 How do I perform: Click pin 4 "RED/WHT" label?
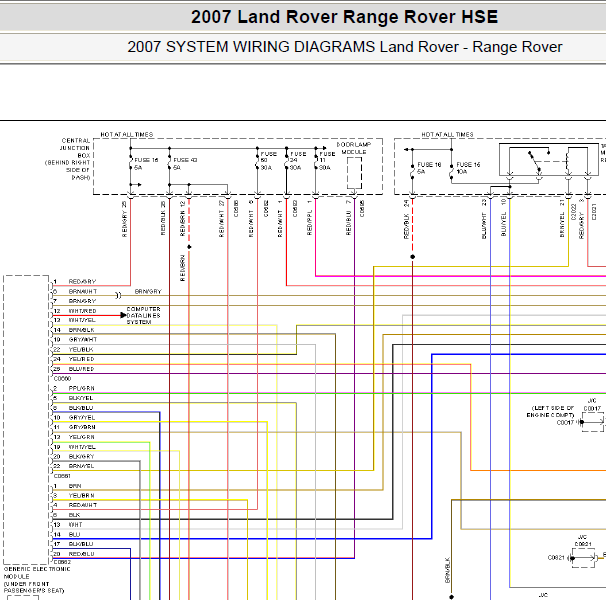tap(83, 505)
